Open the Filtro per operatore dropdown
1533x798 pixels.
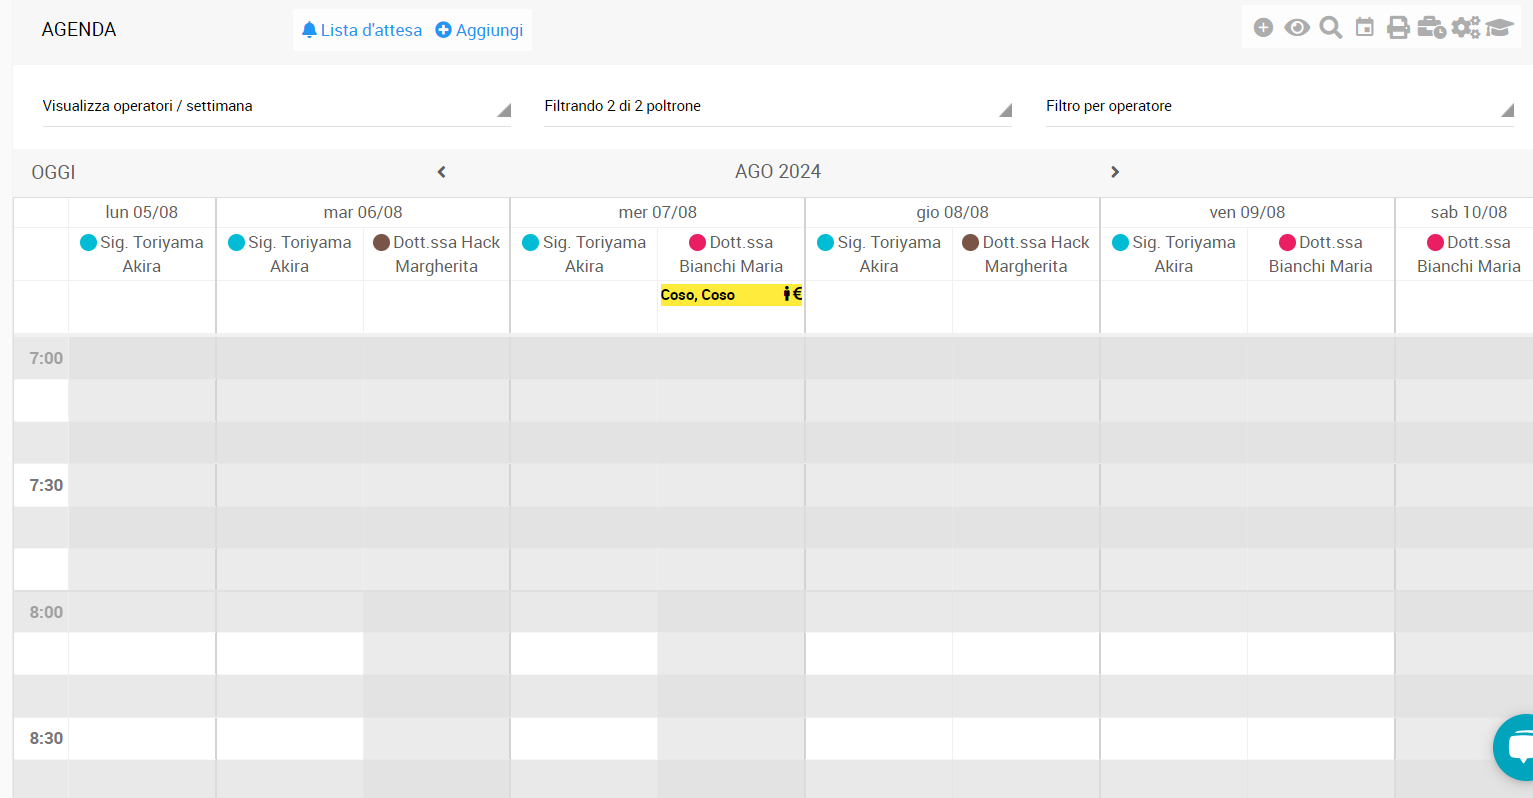pos(1280,106)
